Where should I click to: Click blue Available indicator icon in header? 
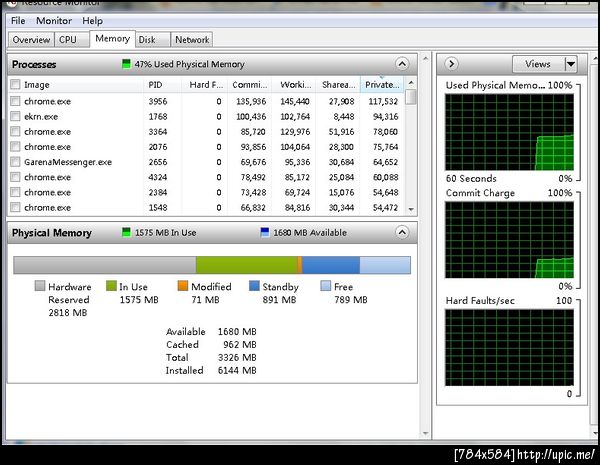264,232
